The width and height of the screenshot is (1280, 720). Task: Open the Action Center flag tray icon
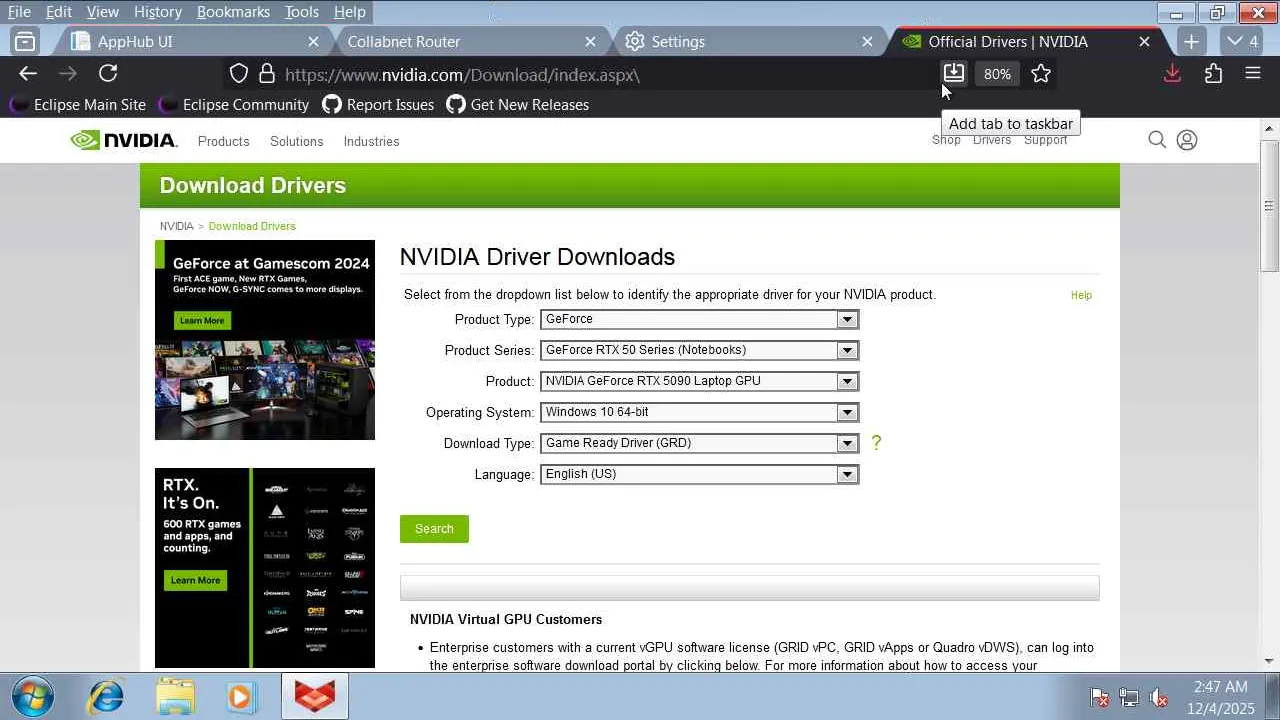coord(1099,697)
